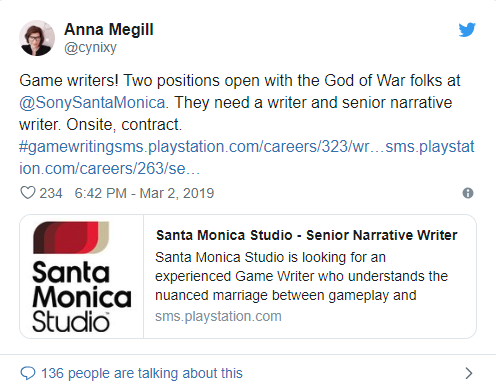Image resolution: width=496 pixels, height=388 pixels.
Task: Click the Anna Megill display name
Action: tap(109, 29)
